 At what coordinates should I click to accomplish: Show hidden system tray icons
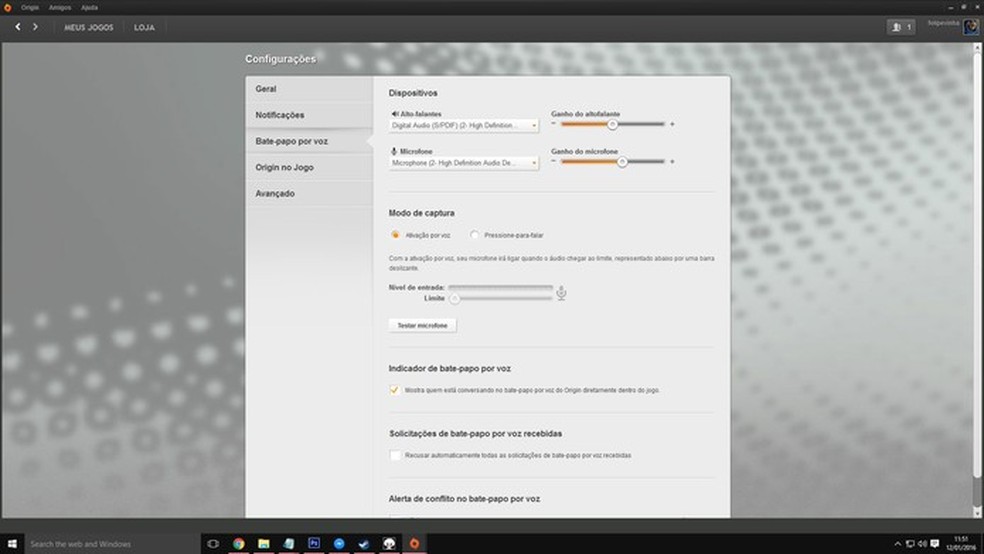(897, 544)
